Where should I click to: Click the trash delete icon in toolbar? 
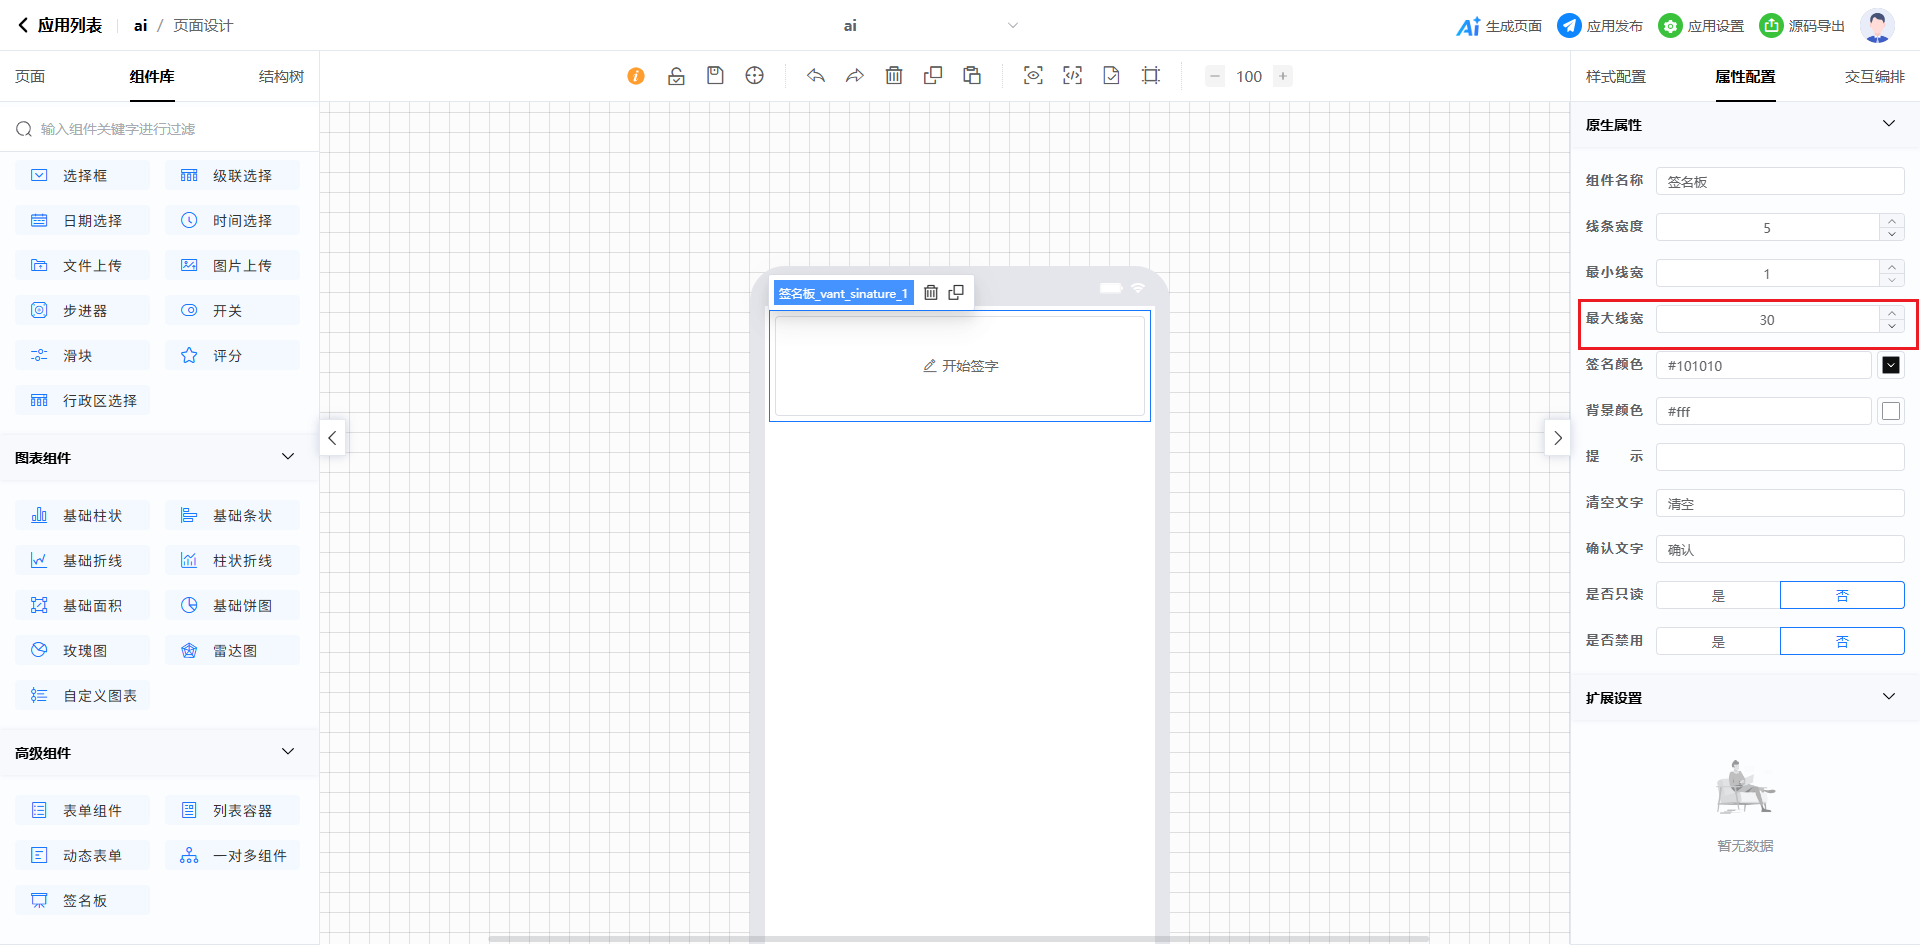(x=894, y=76)
